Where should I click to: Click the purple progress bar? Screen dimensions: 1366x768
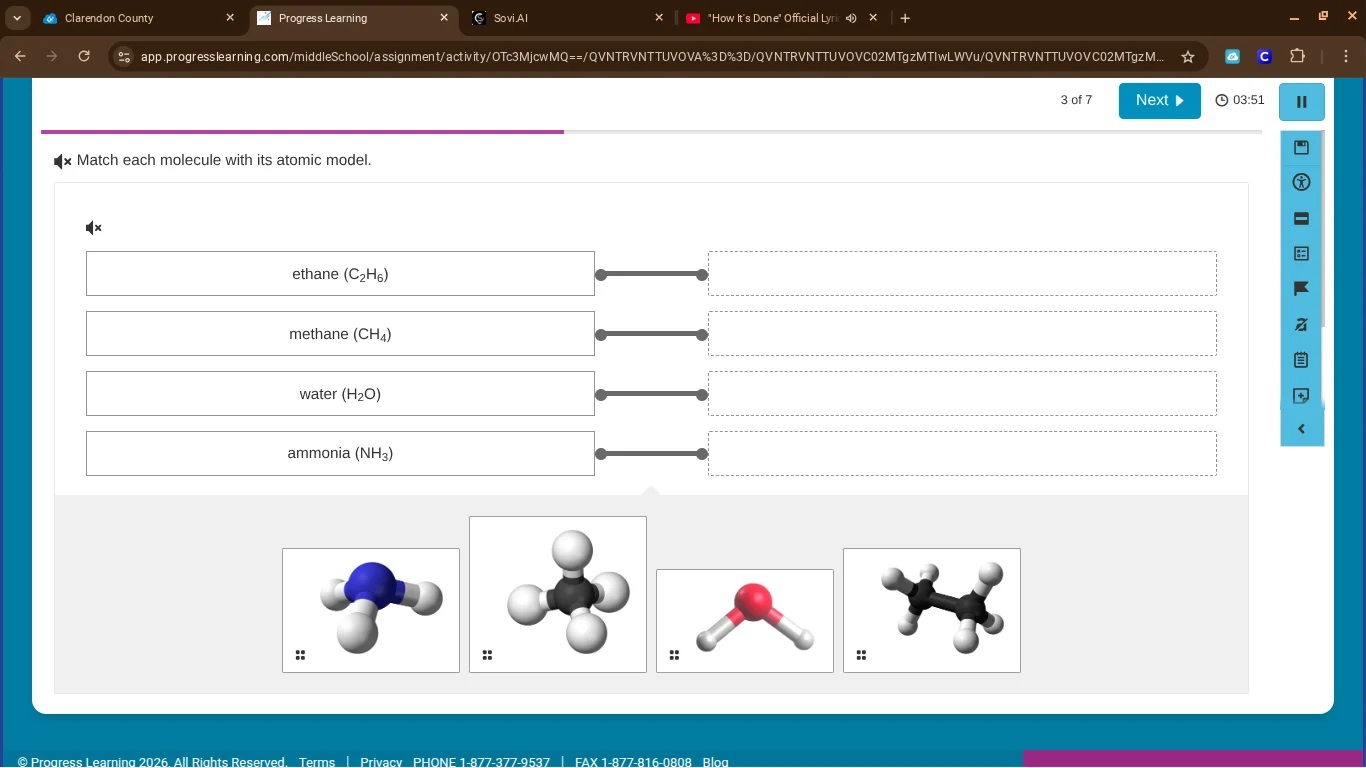300,131
